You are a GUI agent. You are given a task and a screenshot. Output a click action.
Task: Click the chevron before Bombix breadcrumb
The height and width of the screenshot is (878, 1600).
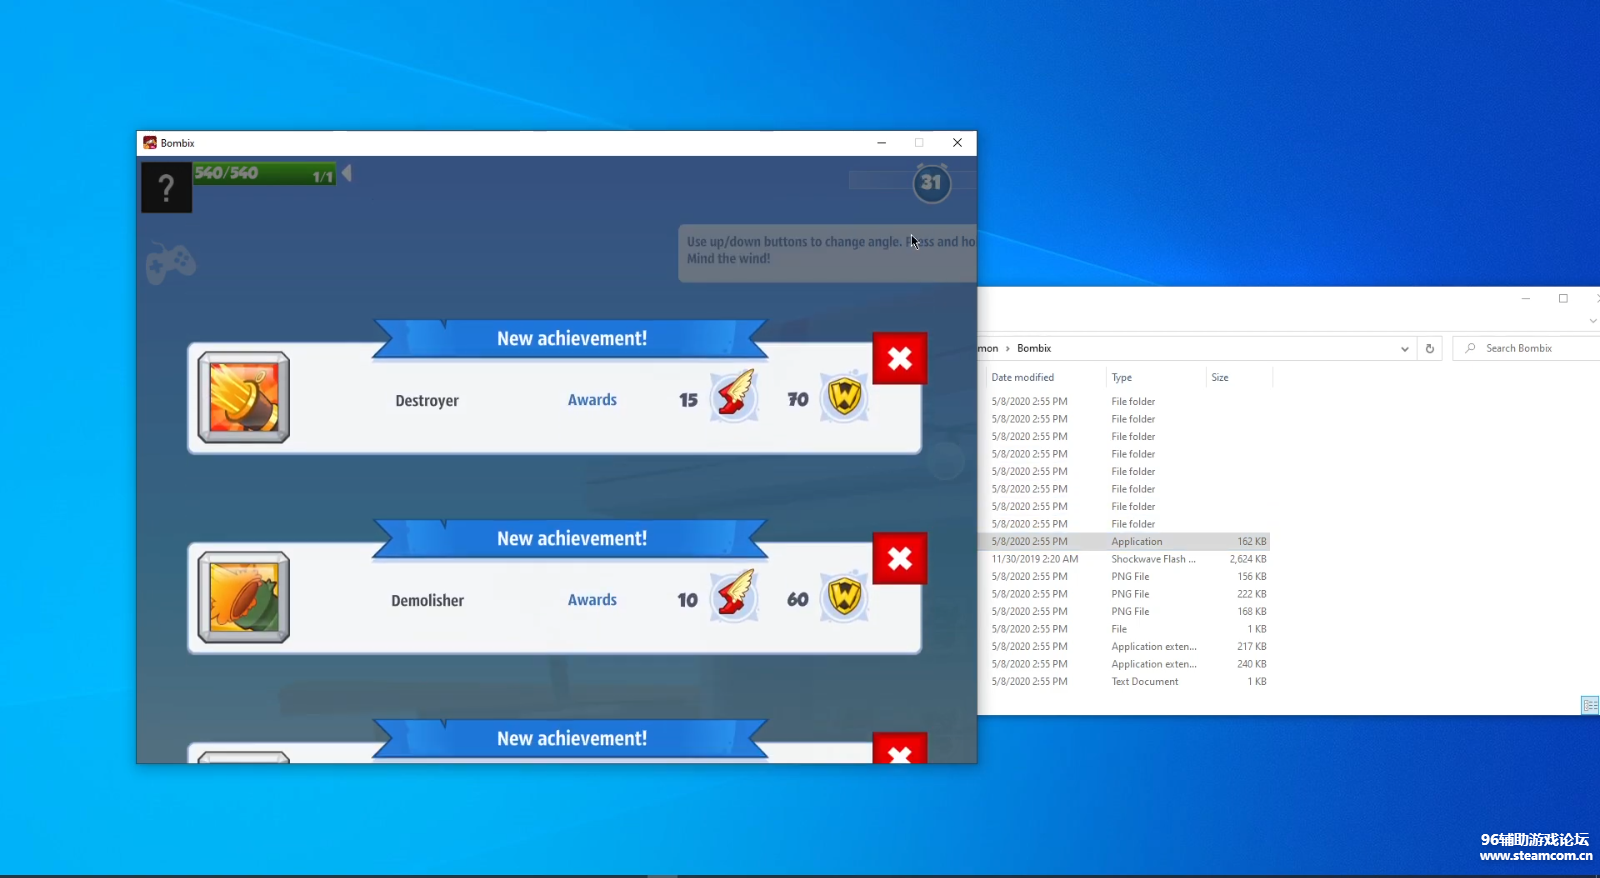1007,349
